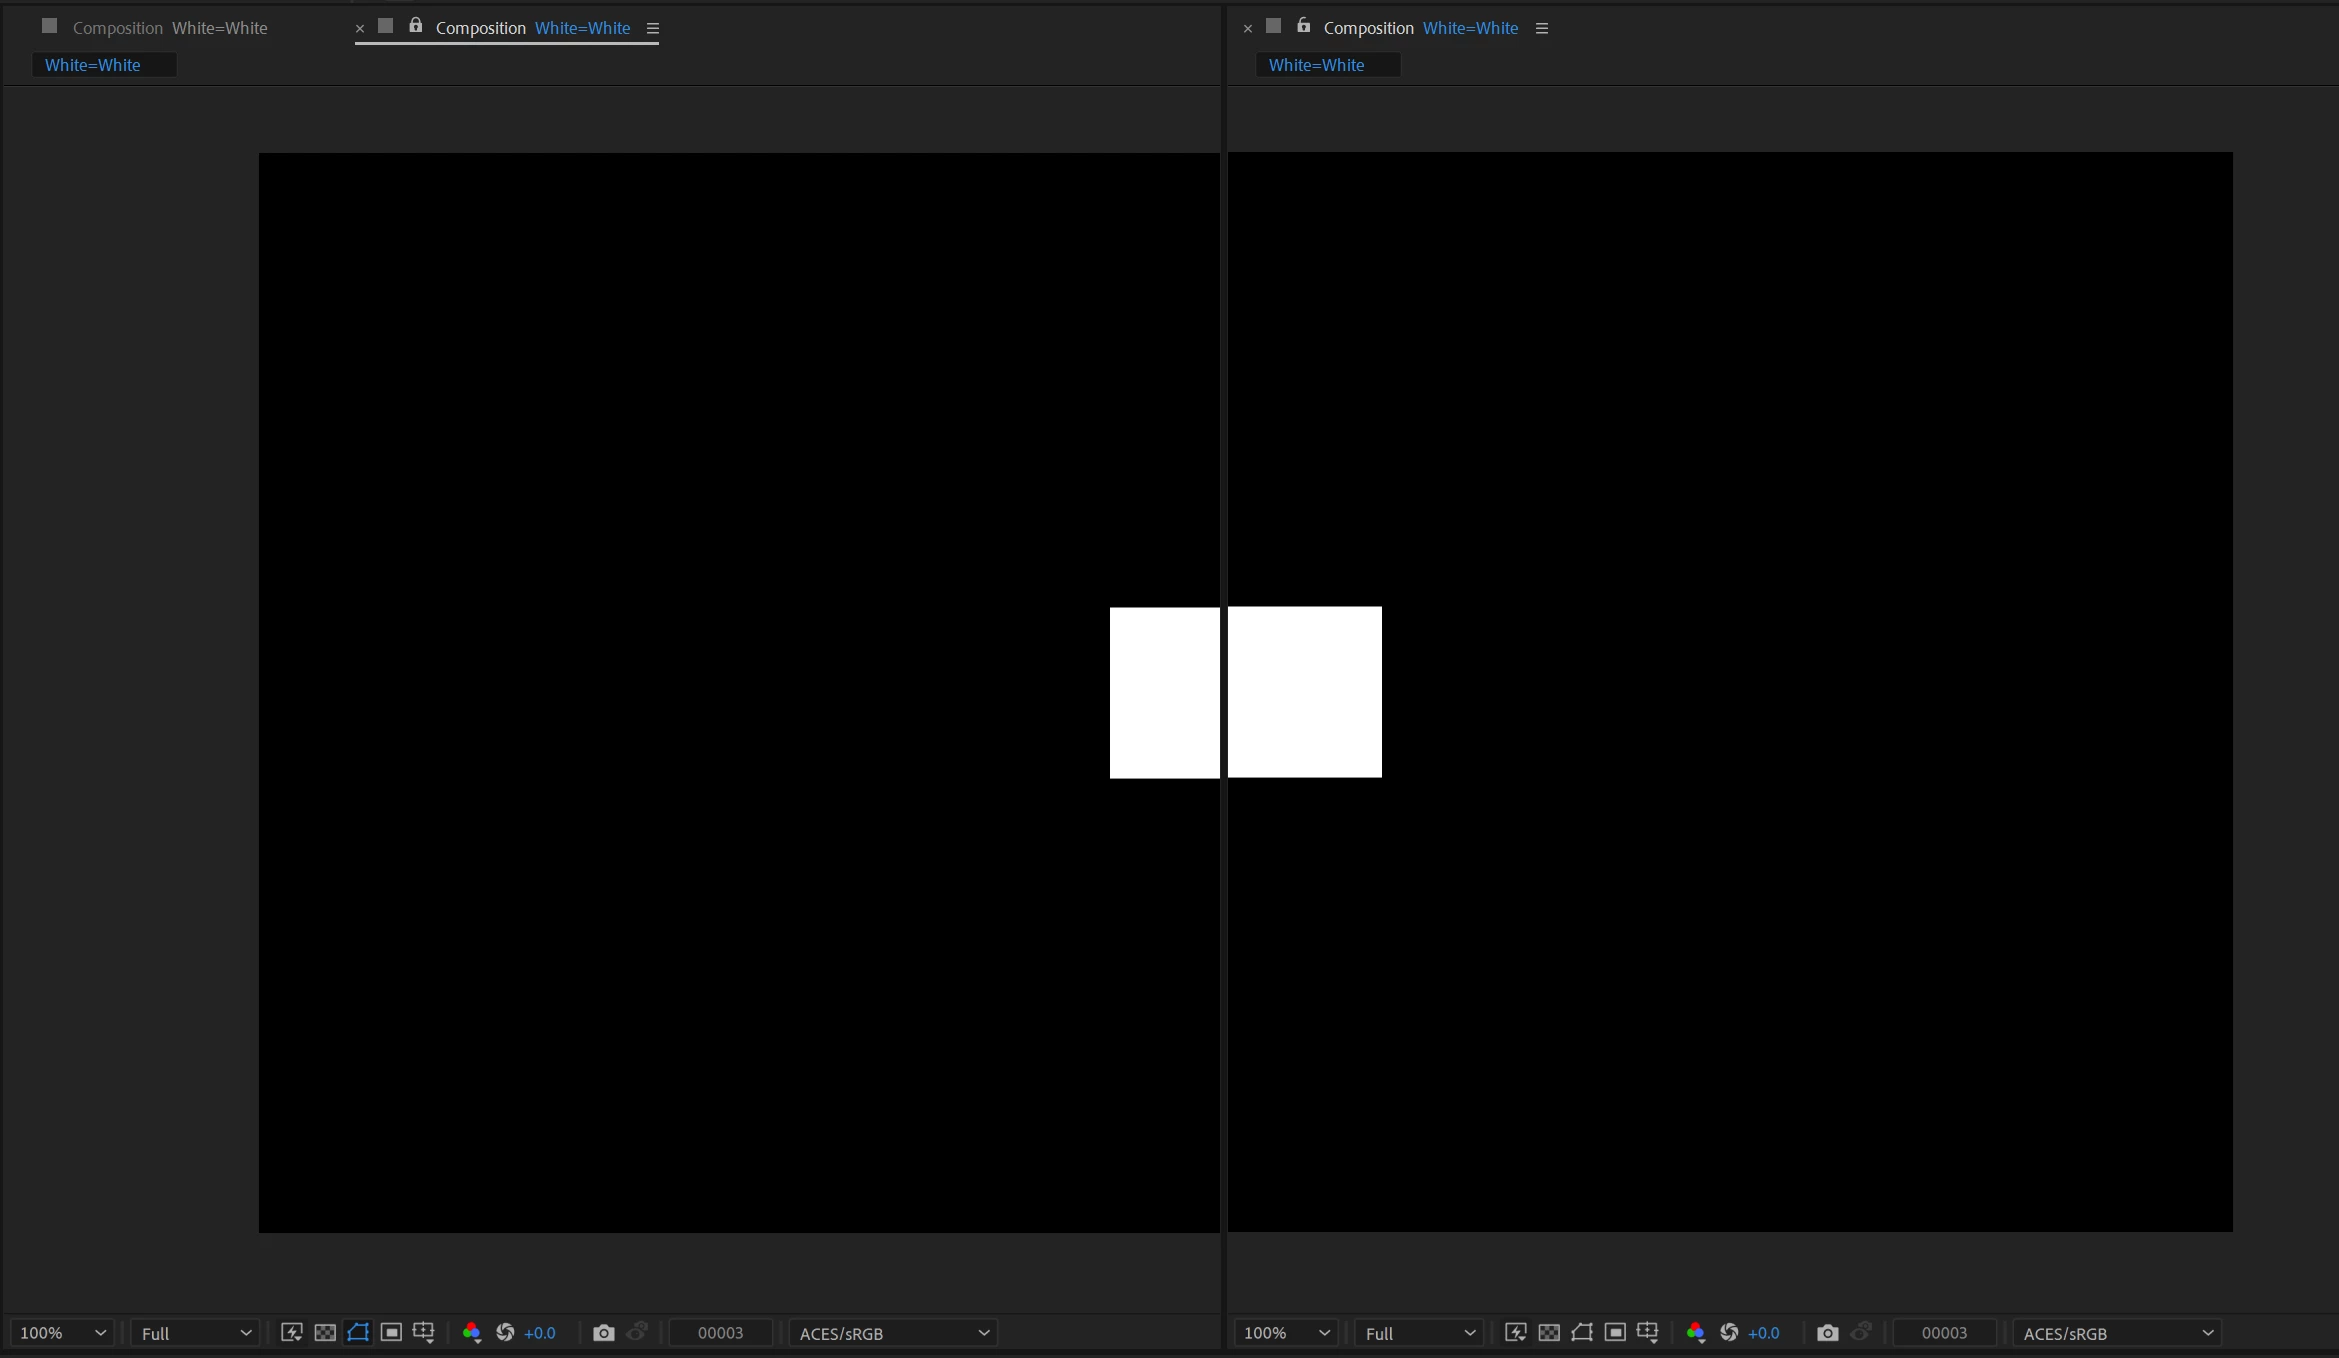Open left viewer 100% magnification dropdown
The height and width of the screenshot is (1358, 2339).
62,1333
